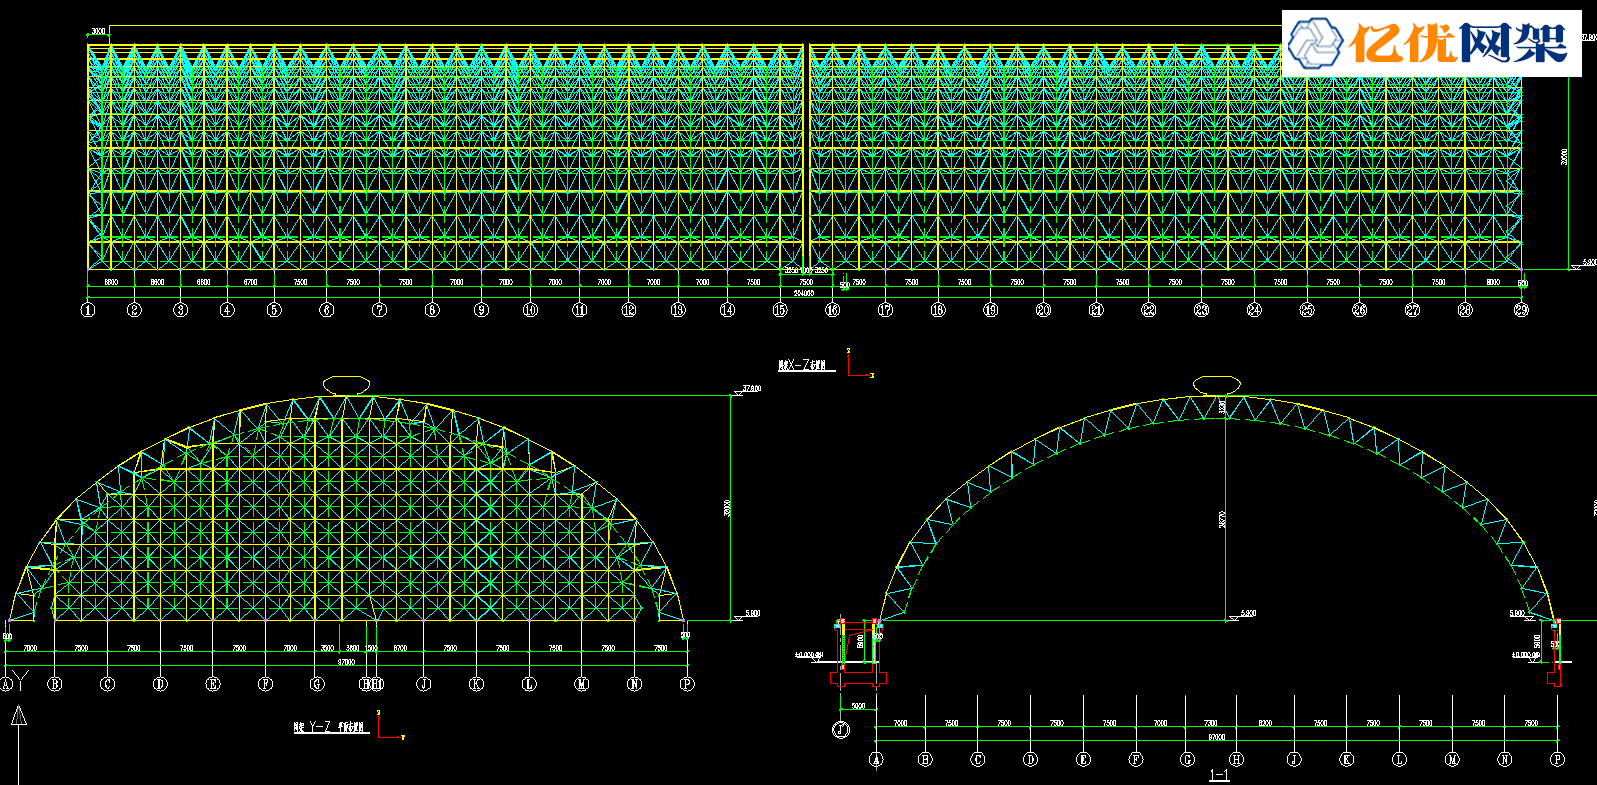Select the J' axis bubble beside section 1-1
Viewport: 1597px width, 785px height.
841,730
